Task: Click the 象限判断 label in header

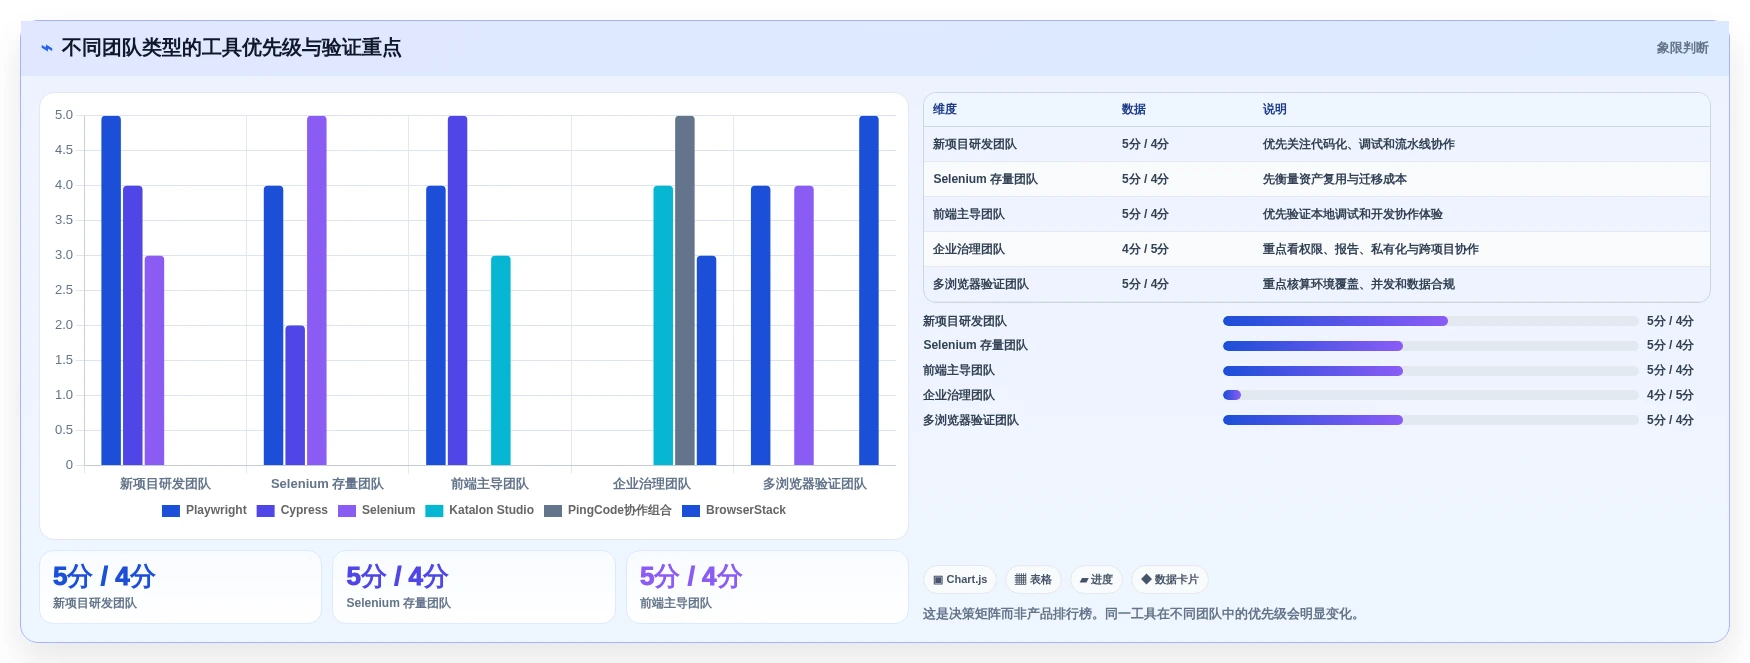Action: tap(1682, 48)
